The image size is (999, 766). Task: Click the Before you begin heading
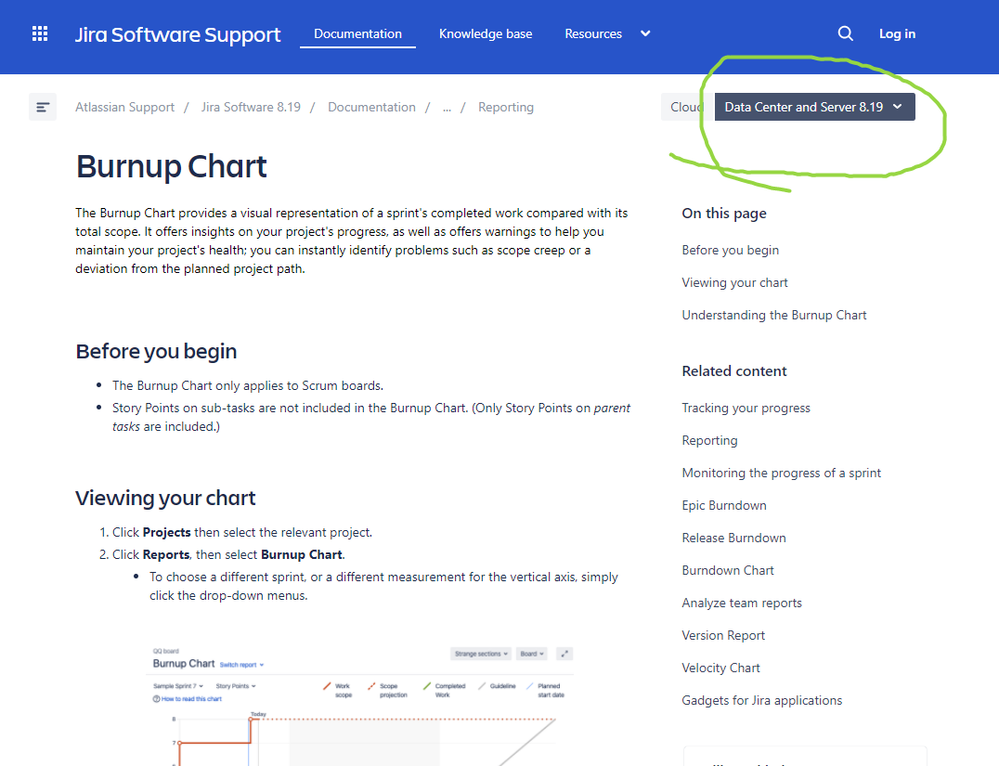[x=156, y=351]
